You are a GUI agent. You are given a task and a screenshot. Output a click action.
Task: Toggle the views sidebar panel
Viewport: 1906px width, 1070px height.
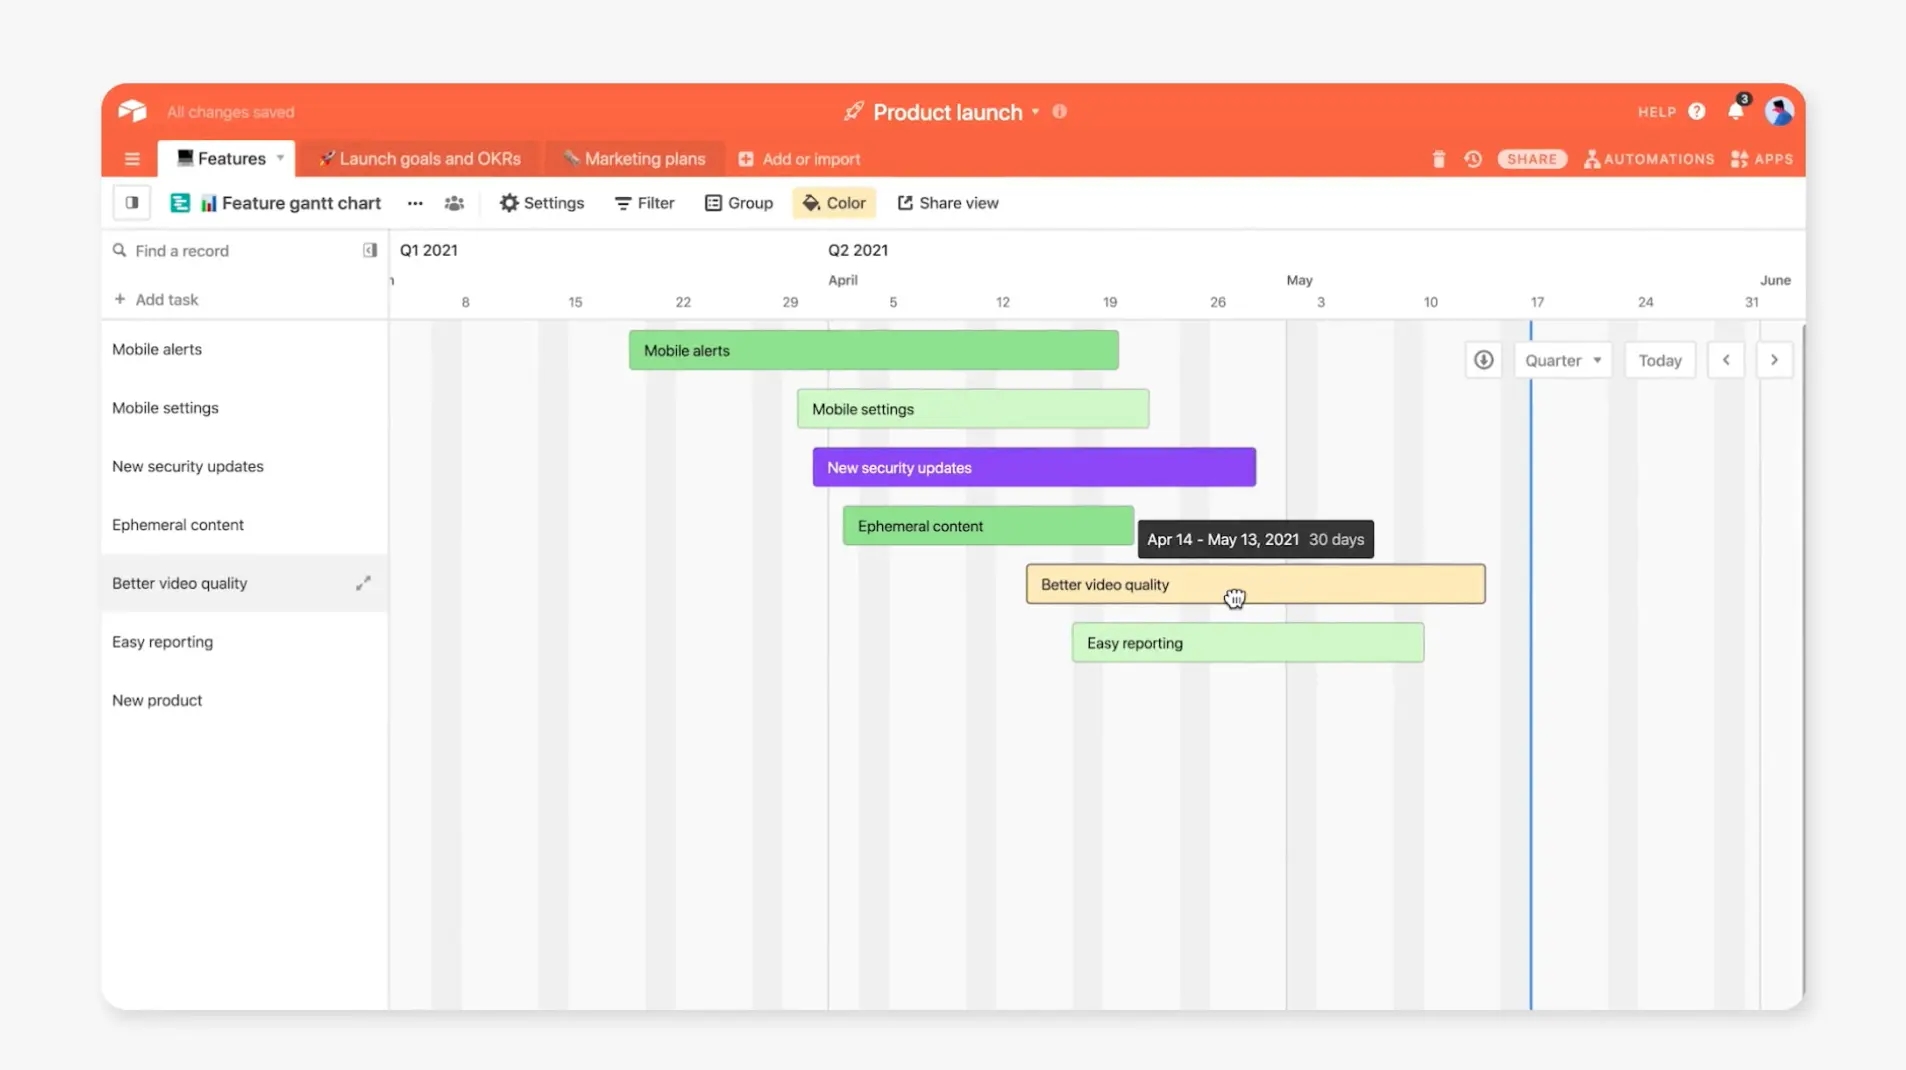[x=130, y=203]
